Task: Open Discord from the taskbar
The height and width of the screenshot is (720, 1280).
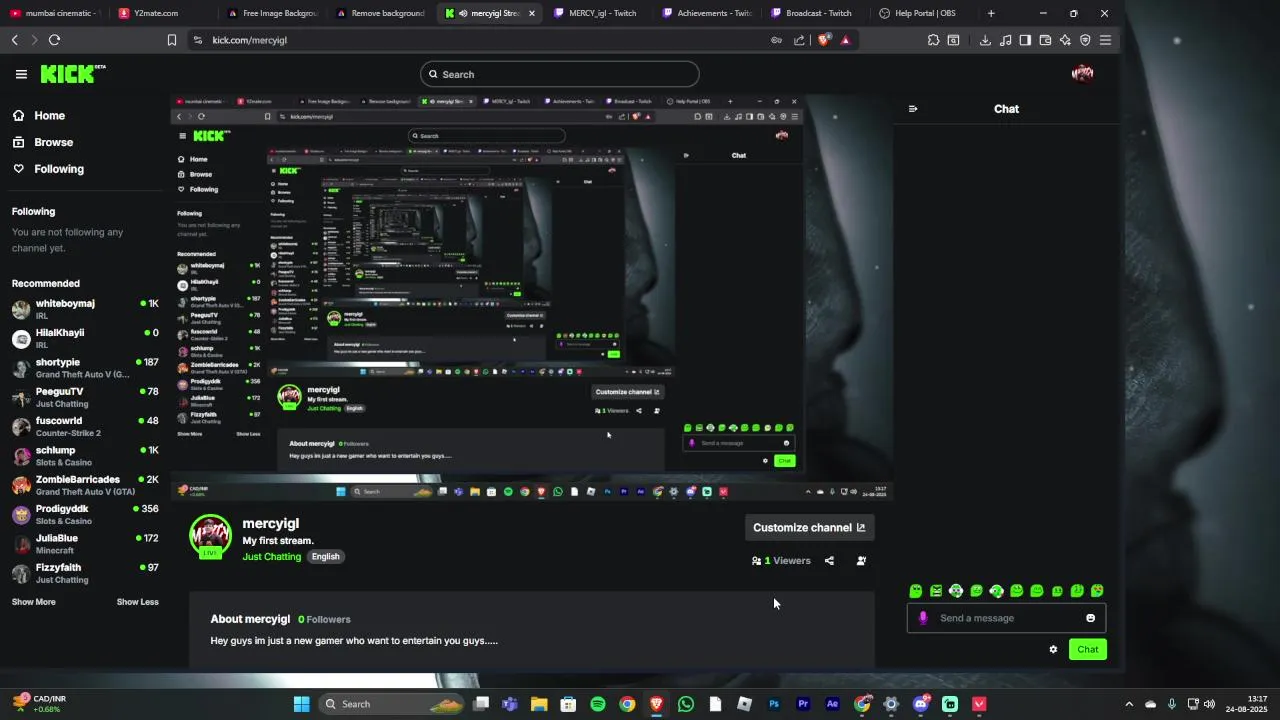Action: point(921,704)
